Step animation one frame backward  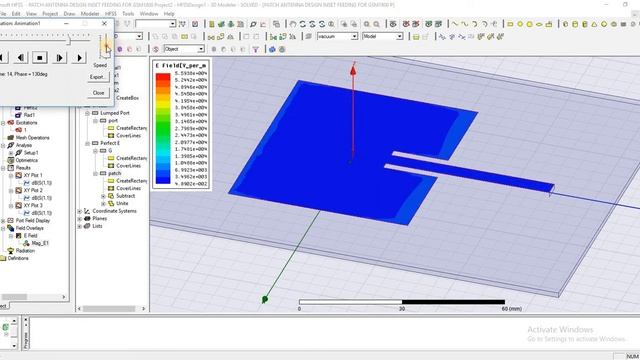pos(20,58)
